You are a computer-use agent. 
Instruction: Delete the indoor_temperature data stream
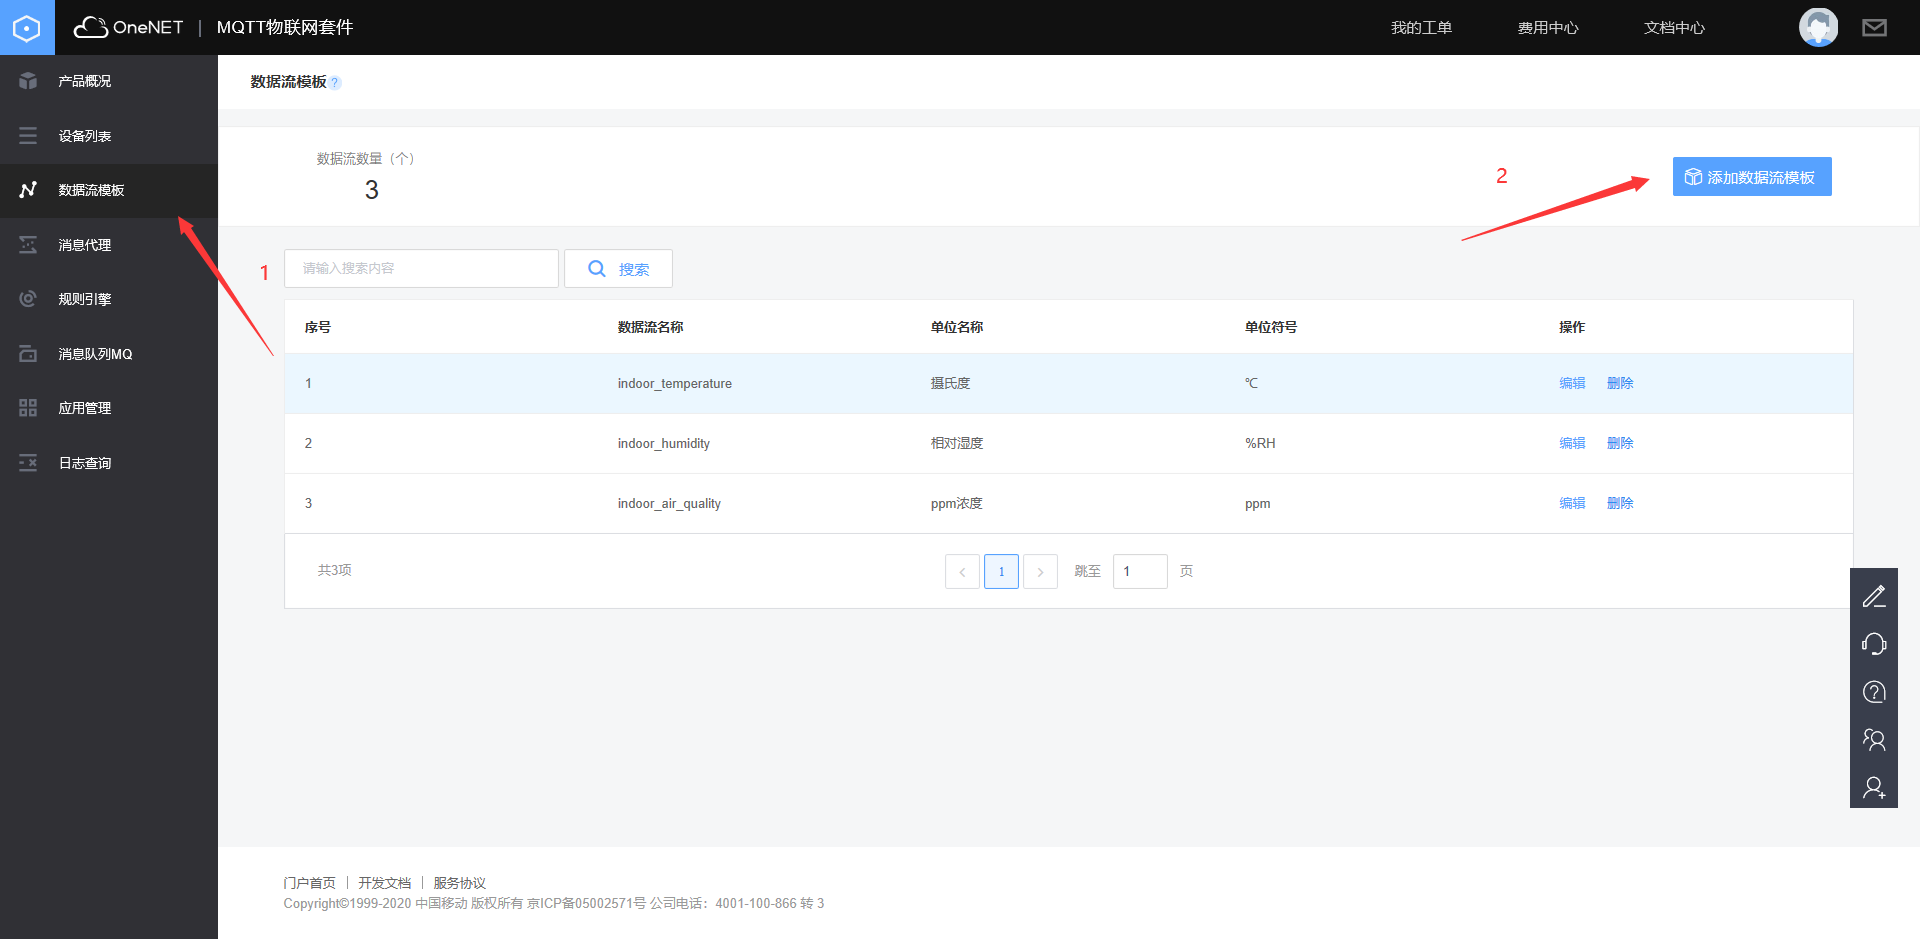1620,384
